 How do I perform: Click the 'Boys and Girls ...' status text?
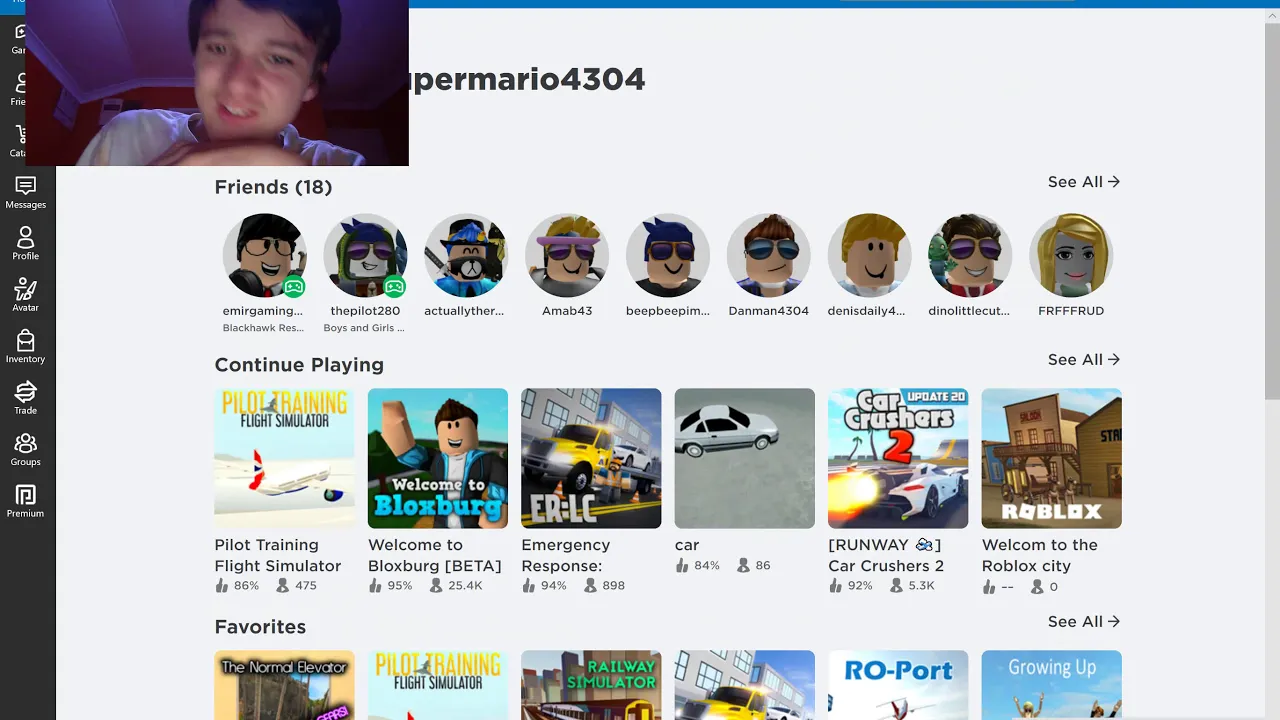364,328
